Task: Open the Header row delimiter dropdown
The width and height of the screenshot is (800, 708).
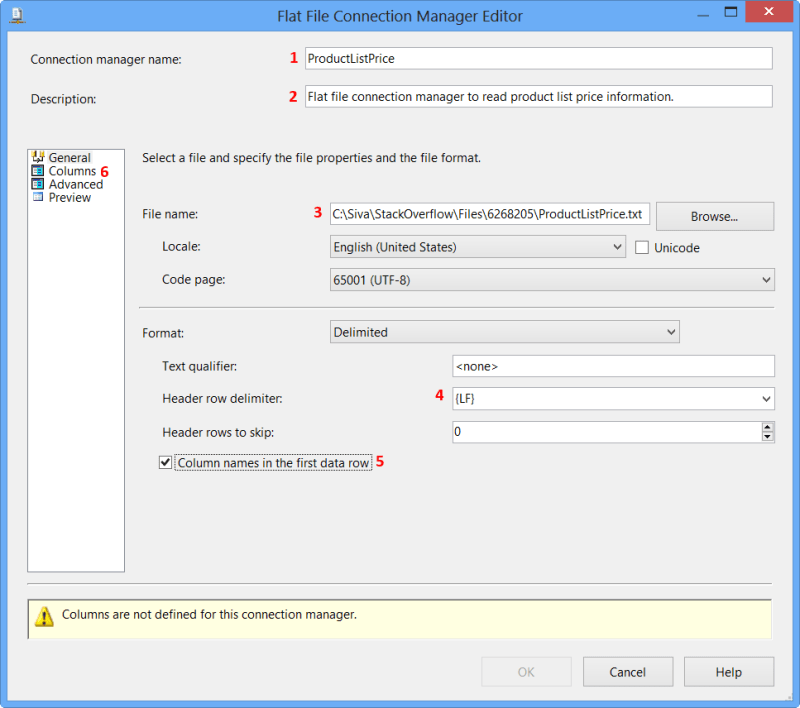Action: tap(765, 398)
